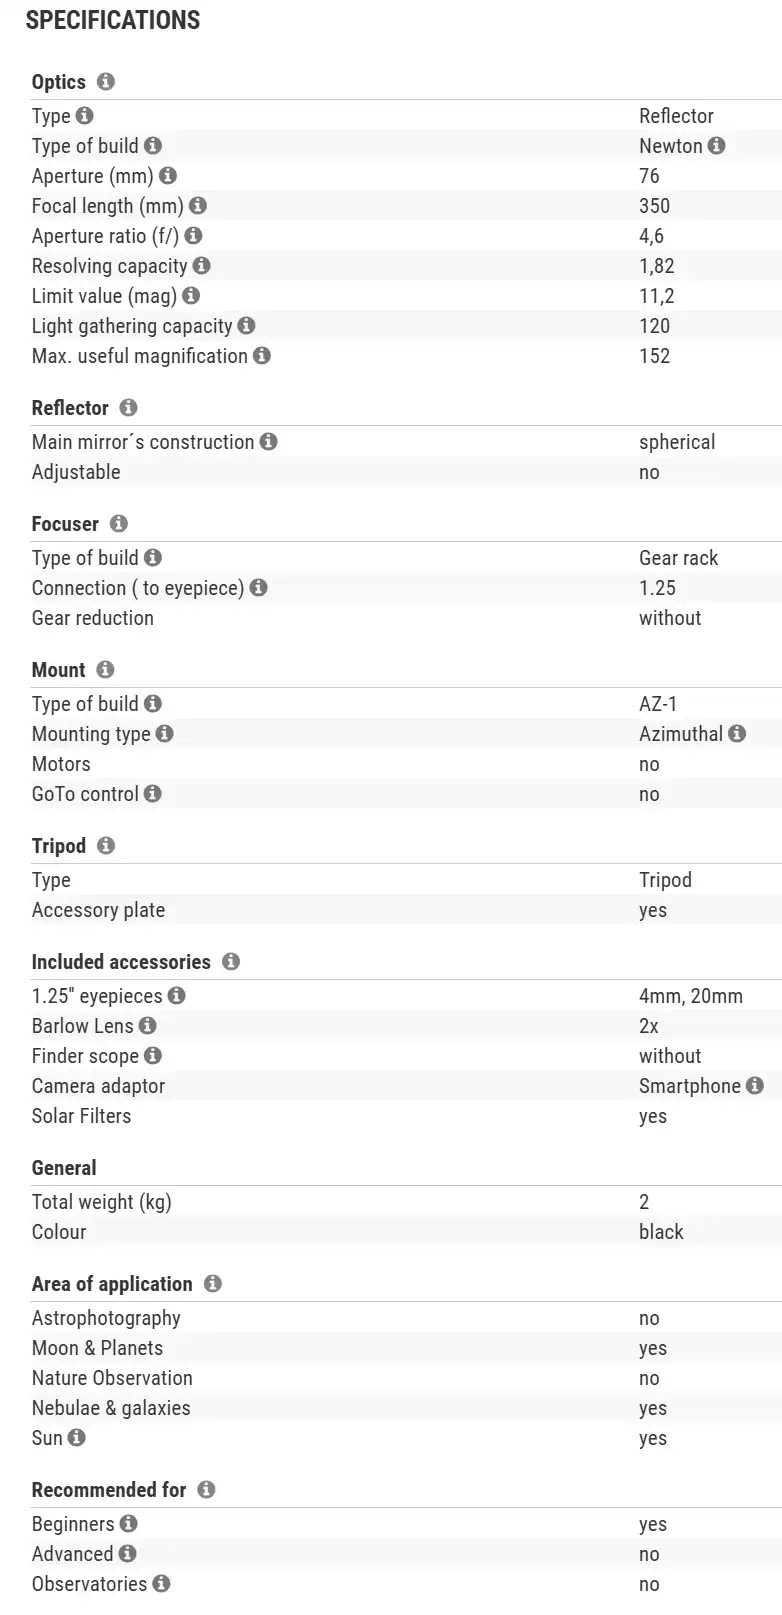Screen dimensions: 782x1615
Task: Click info icon next to Optics heading
Action: [106, 82]
